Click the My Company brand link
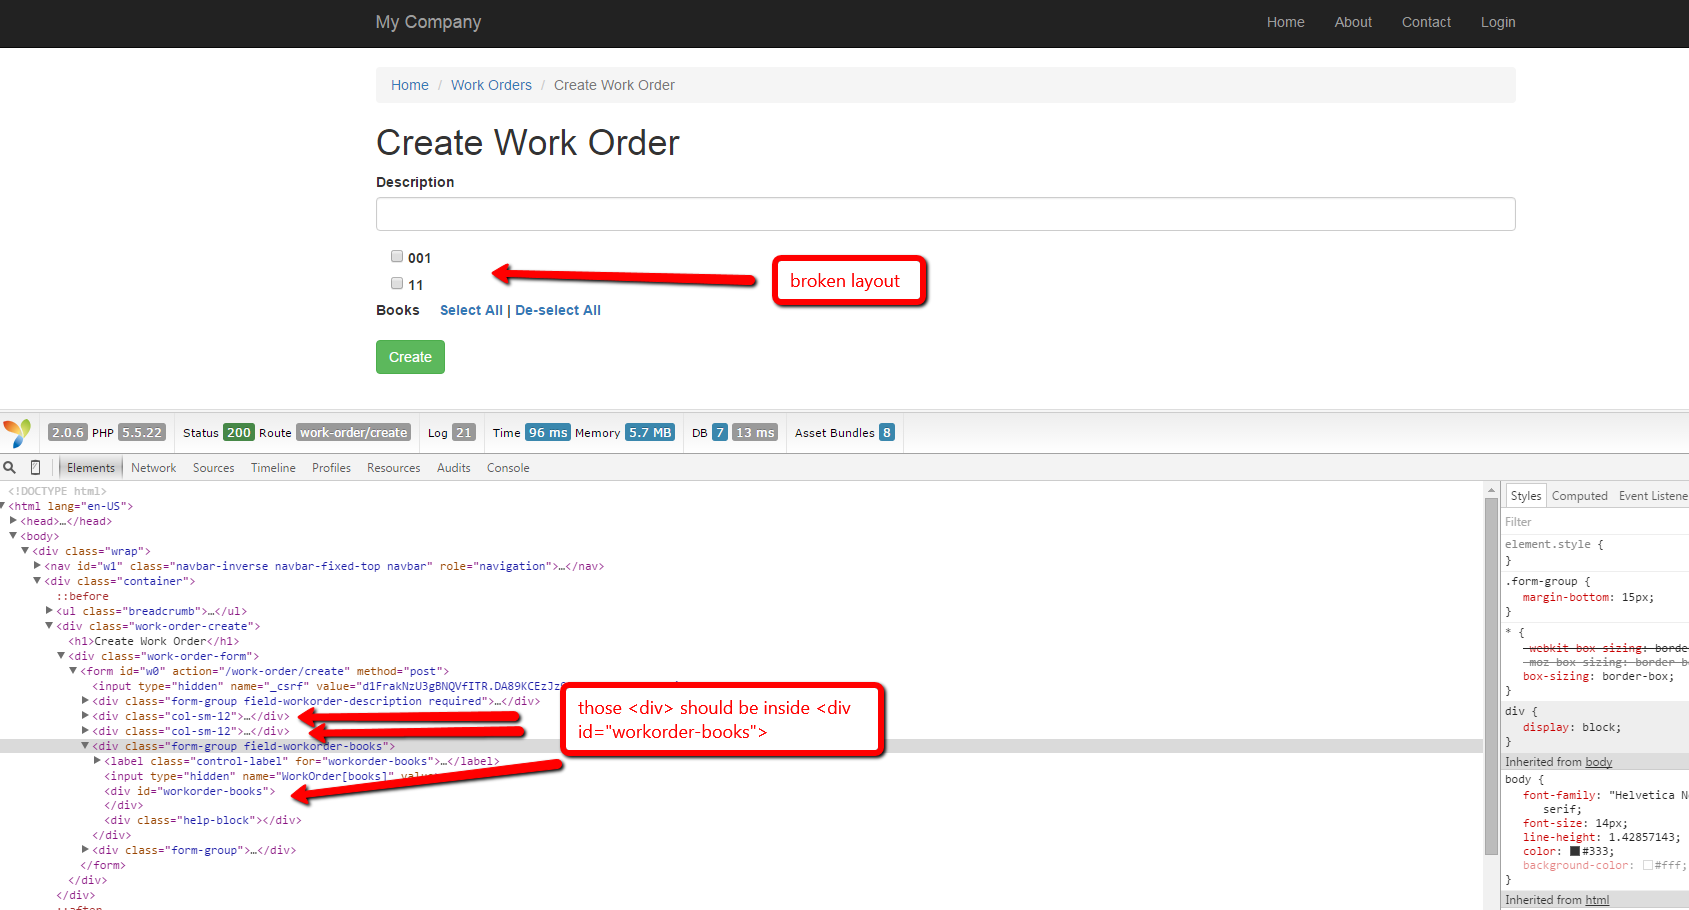The image size is (1689, 910). 428,22
